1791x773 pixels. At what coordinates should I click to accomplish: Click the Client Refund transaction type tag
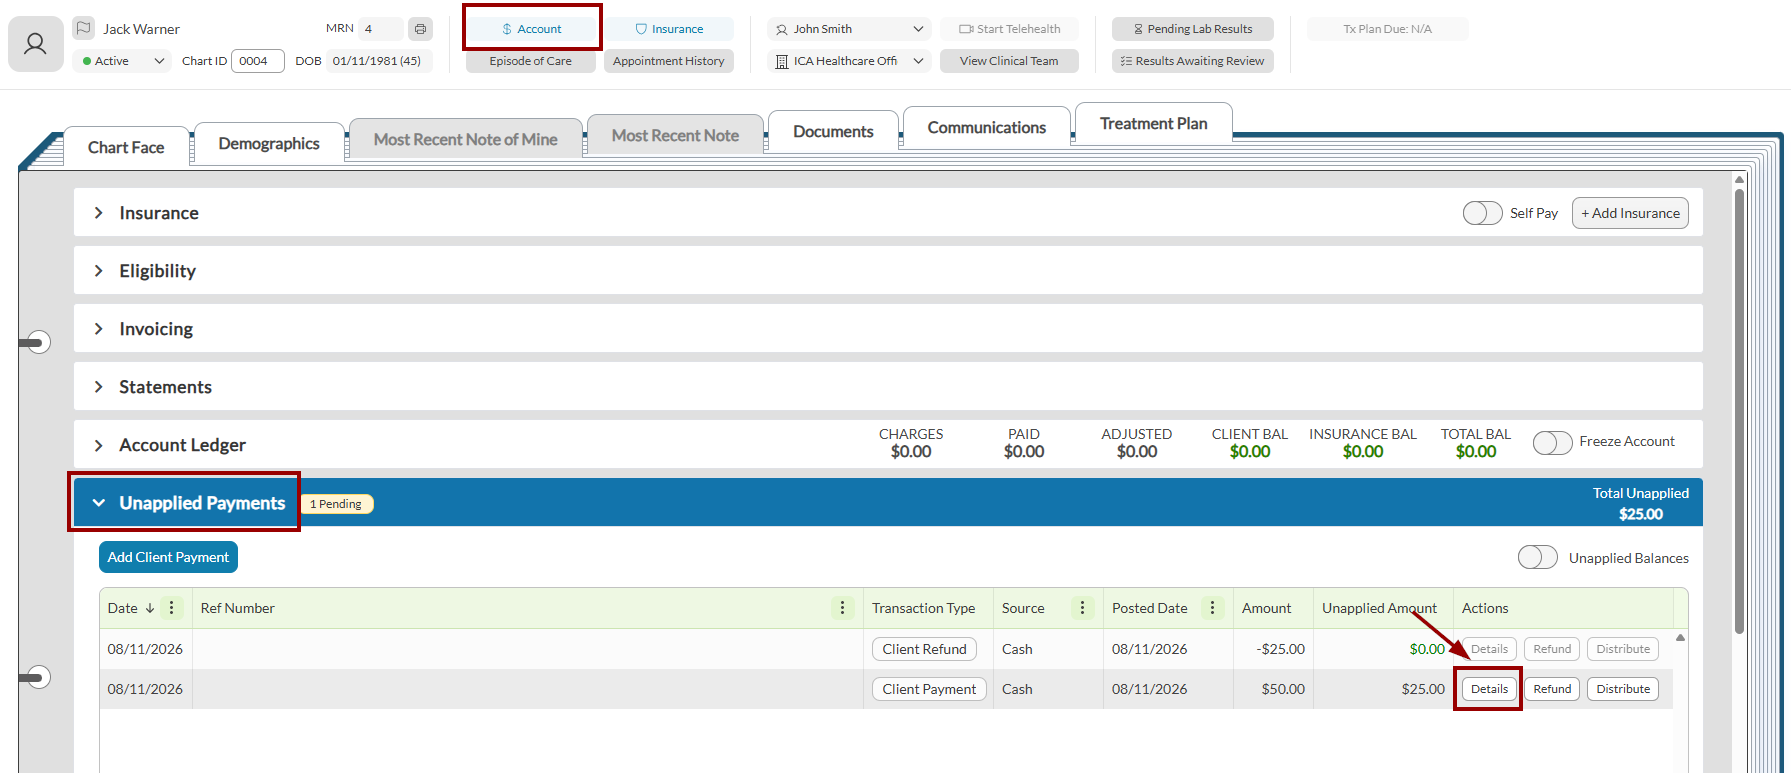pos(924,649)
